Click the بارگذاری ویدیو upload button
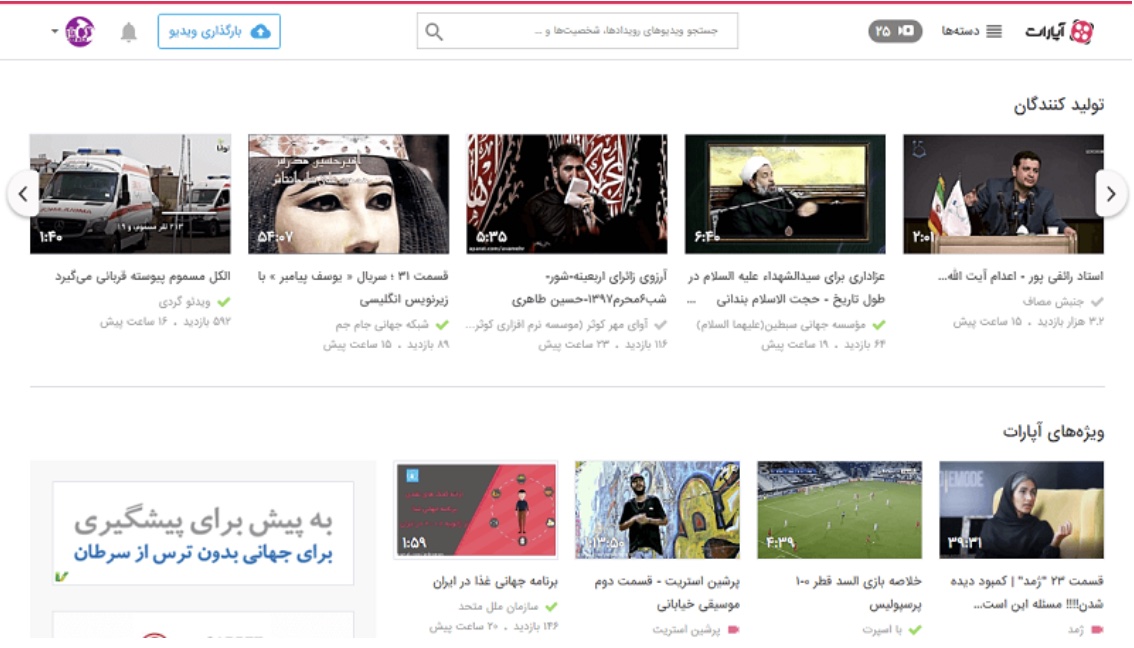1134x648 pixels. (222, 30)
